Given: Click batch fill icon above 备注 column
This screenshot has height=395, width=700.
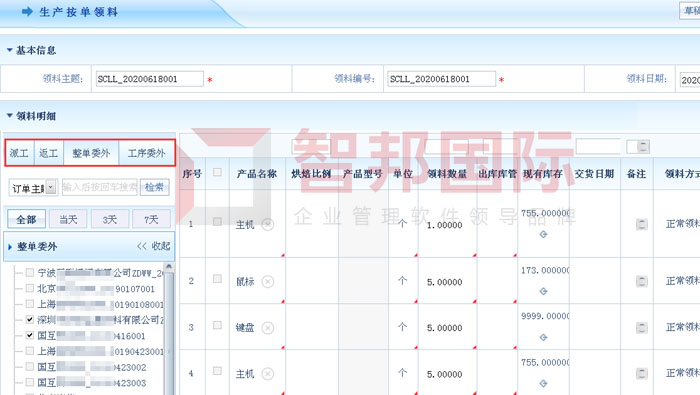Looking at the screenshot, I should pos(643,146).
